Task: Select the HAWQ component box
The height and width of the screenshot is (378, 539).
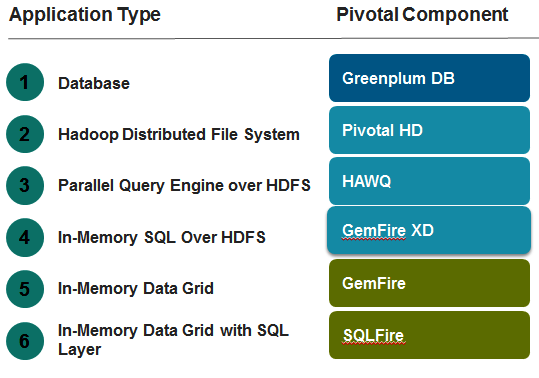Action: (x=429, y=181)
